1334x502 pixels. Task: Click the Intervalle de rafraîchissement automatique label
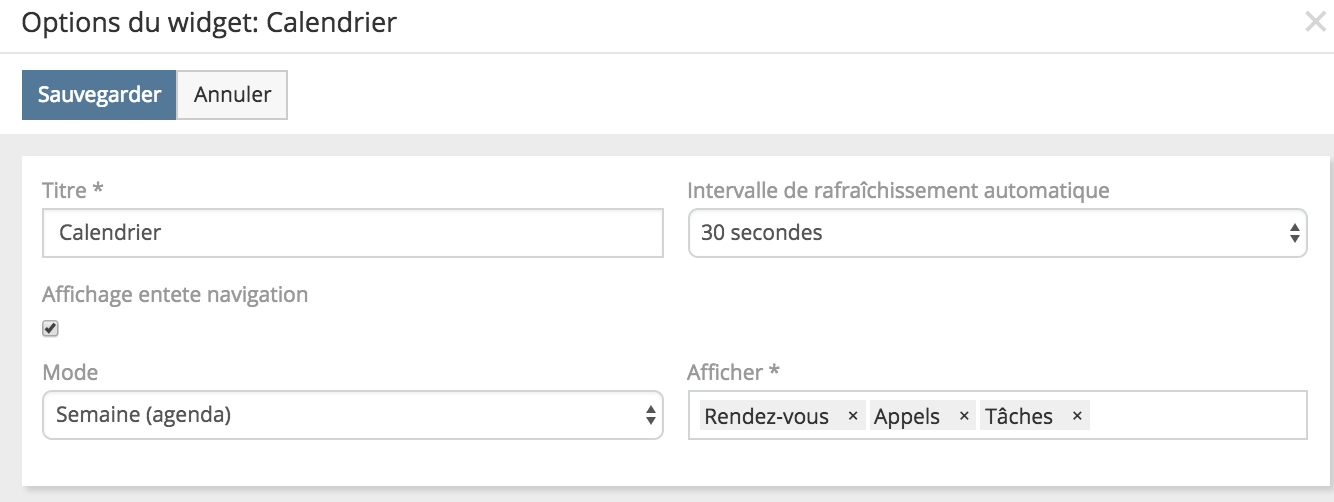pyautogui.click(x=898, y=190)
